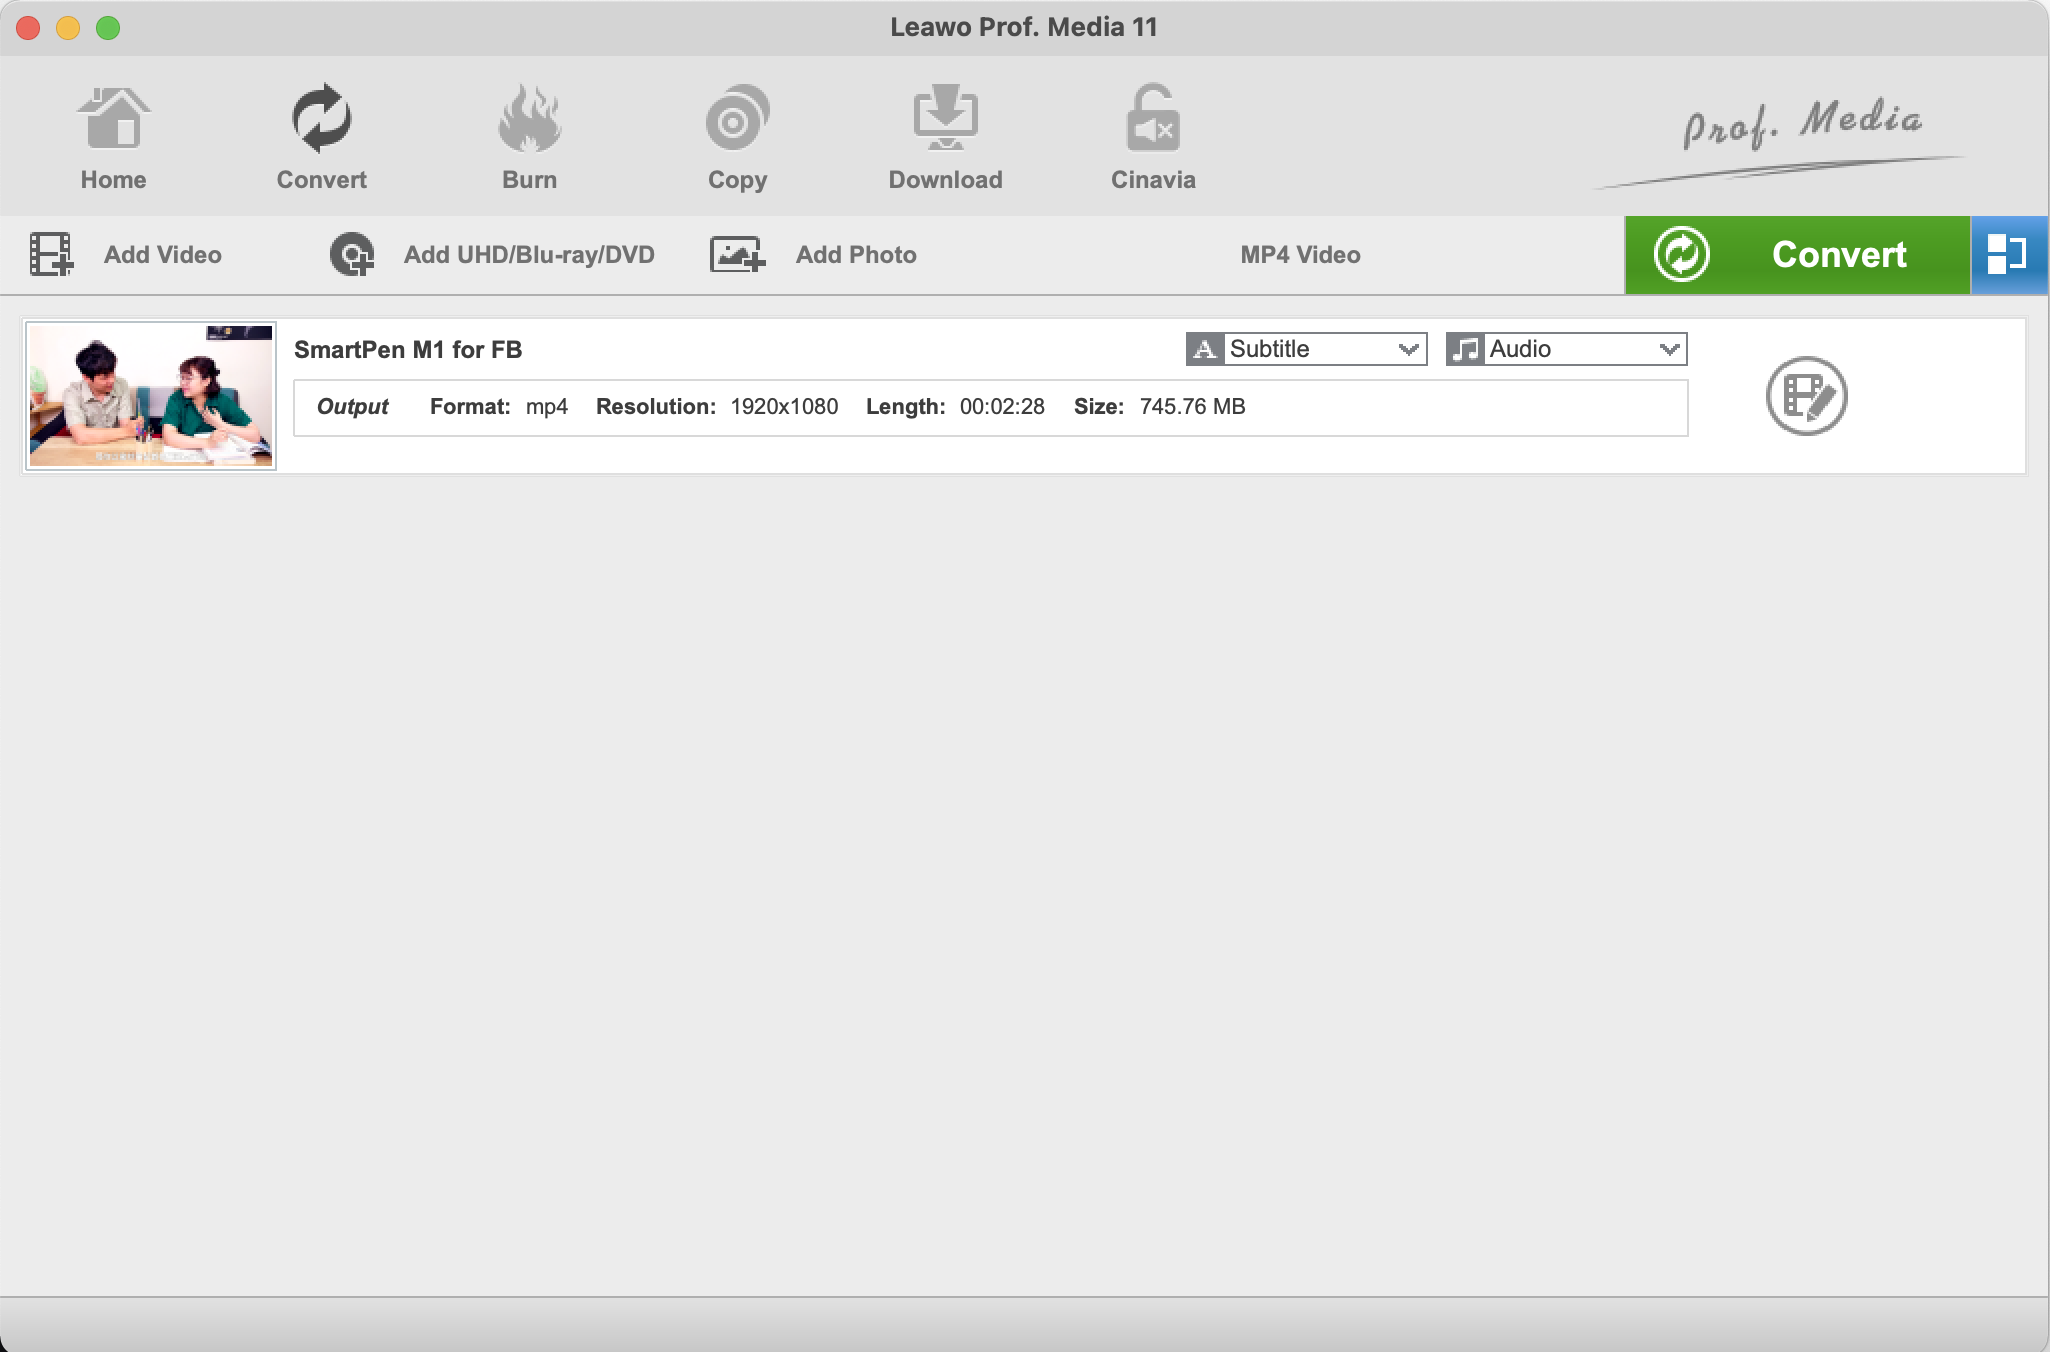Click the Add Video filmstrip icon
This screenshot has width=2050, height=1352.
tap(51, 255)
